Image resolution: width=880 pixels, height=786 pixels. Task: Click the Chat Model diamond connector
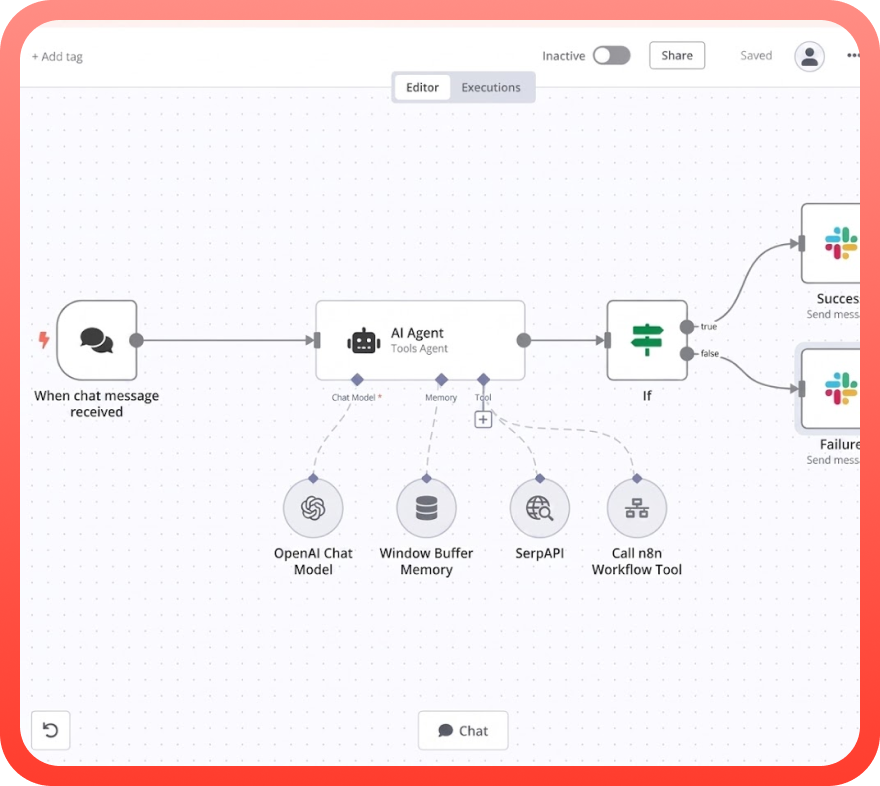click(357, 380)
